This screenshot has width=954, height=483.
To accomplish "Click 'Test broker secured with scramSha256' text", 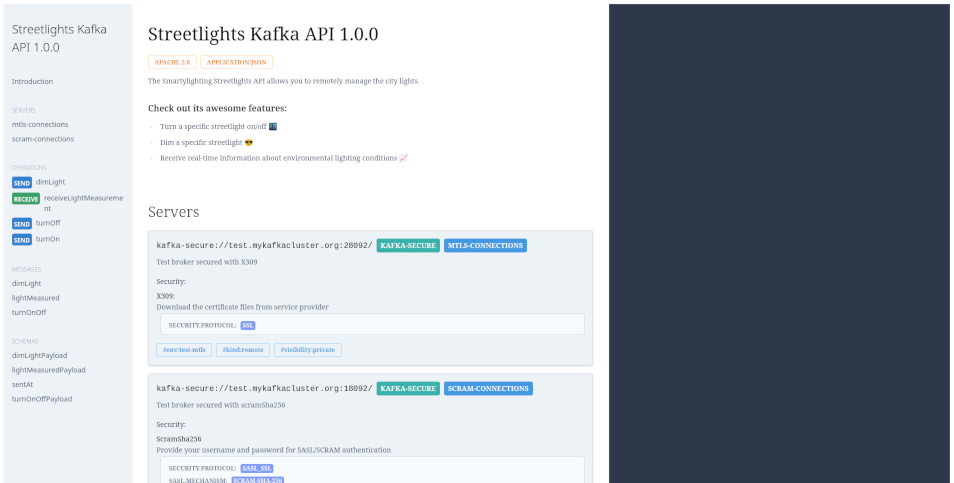I will pyautogui.click(x=221, y=405).
